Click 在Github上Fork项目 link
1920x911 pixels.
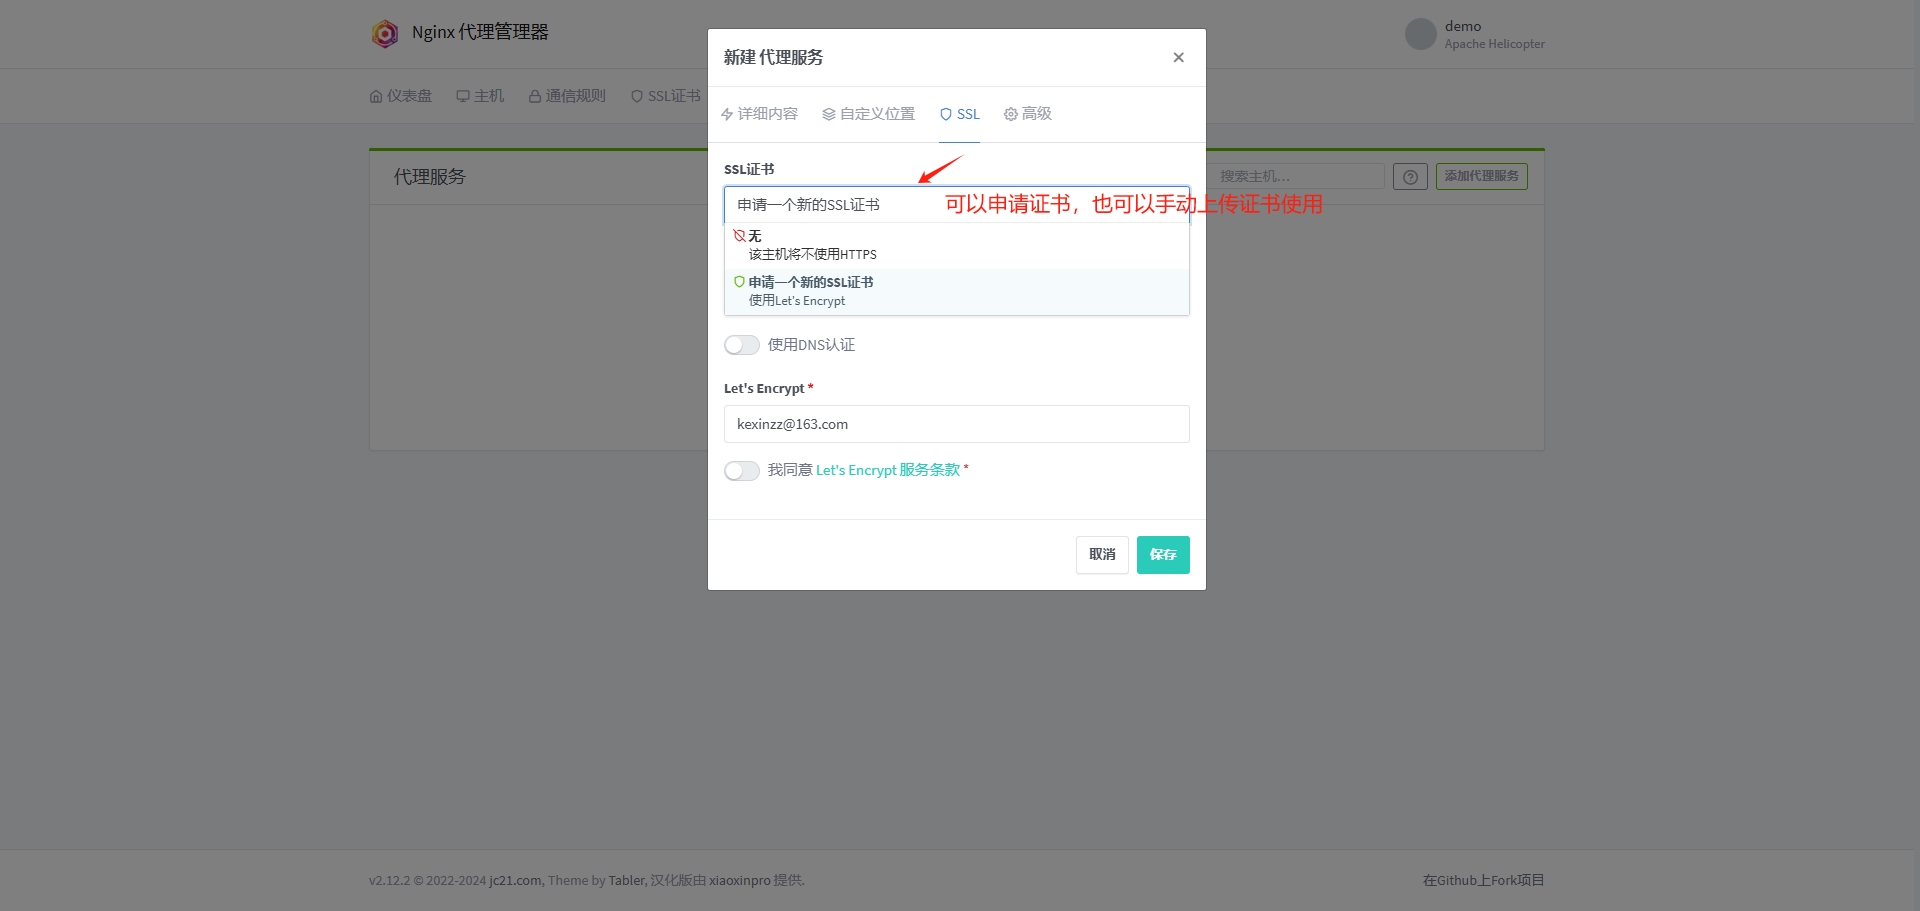(1483, 881)
